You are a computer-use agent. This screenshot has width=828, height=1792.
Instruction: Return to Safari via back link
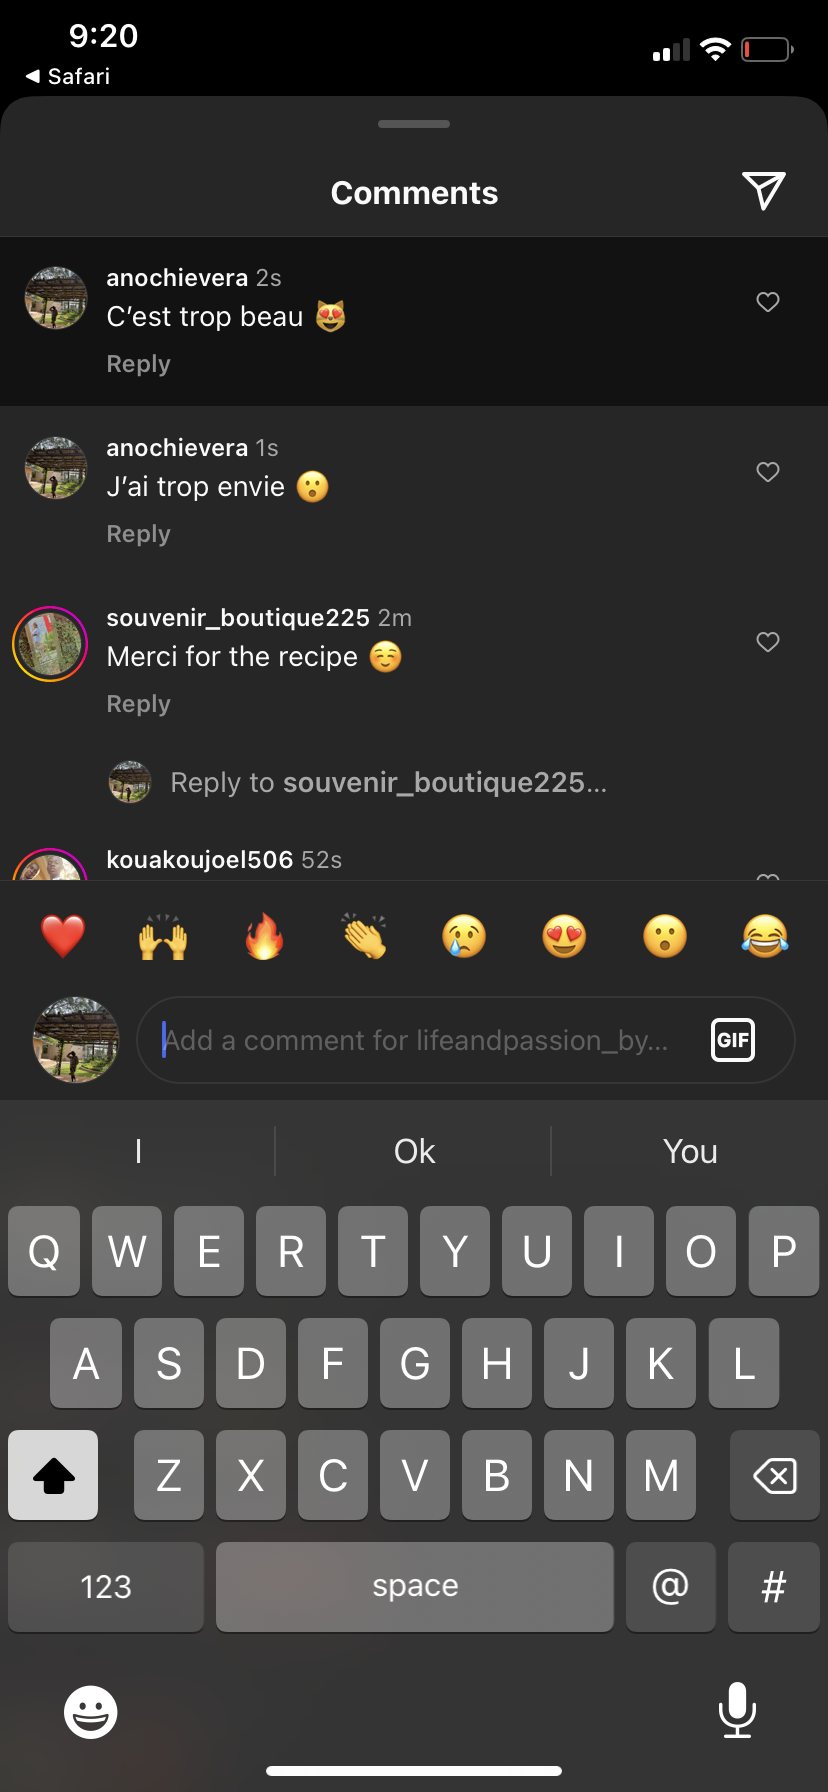pyautogui.click(x=68, y=76)
